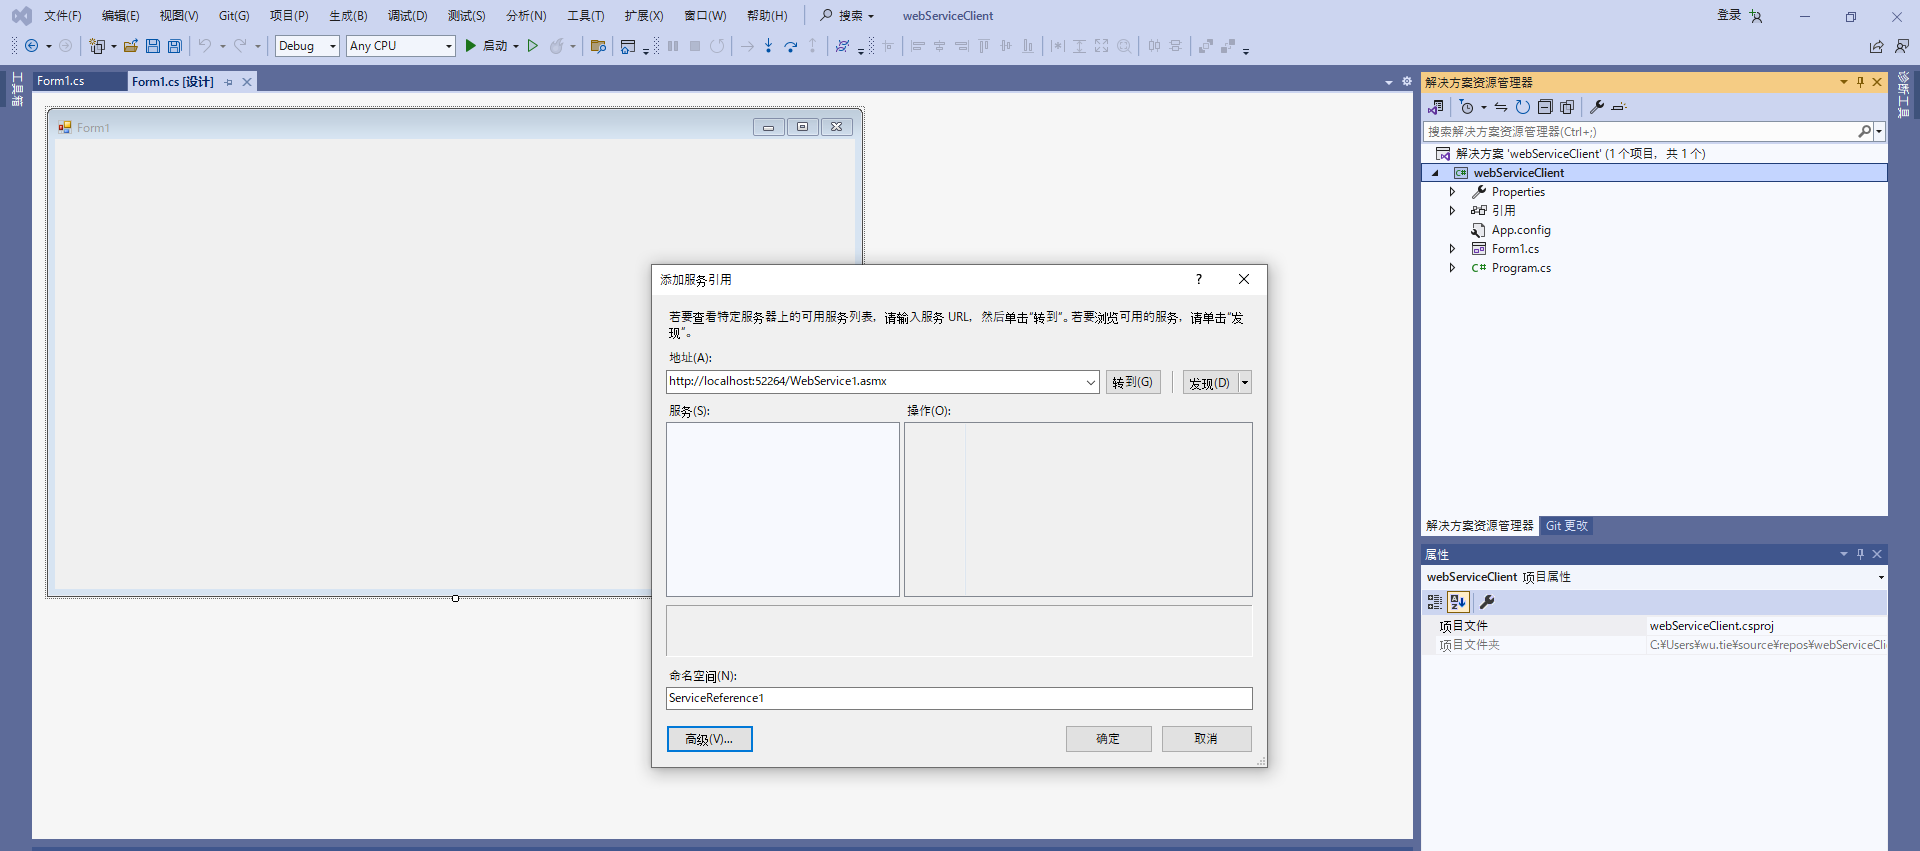Click Alphabetical sort icon in Properties panel

pos(1458,602)
